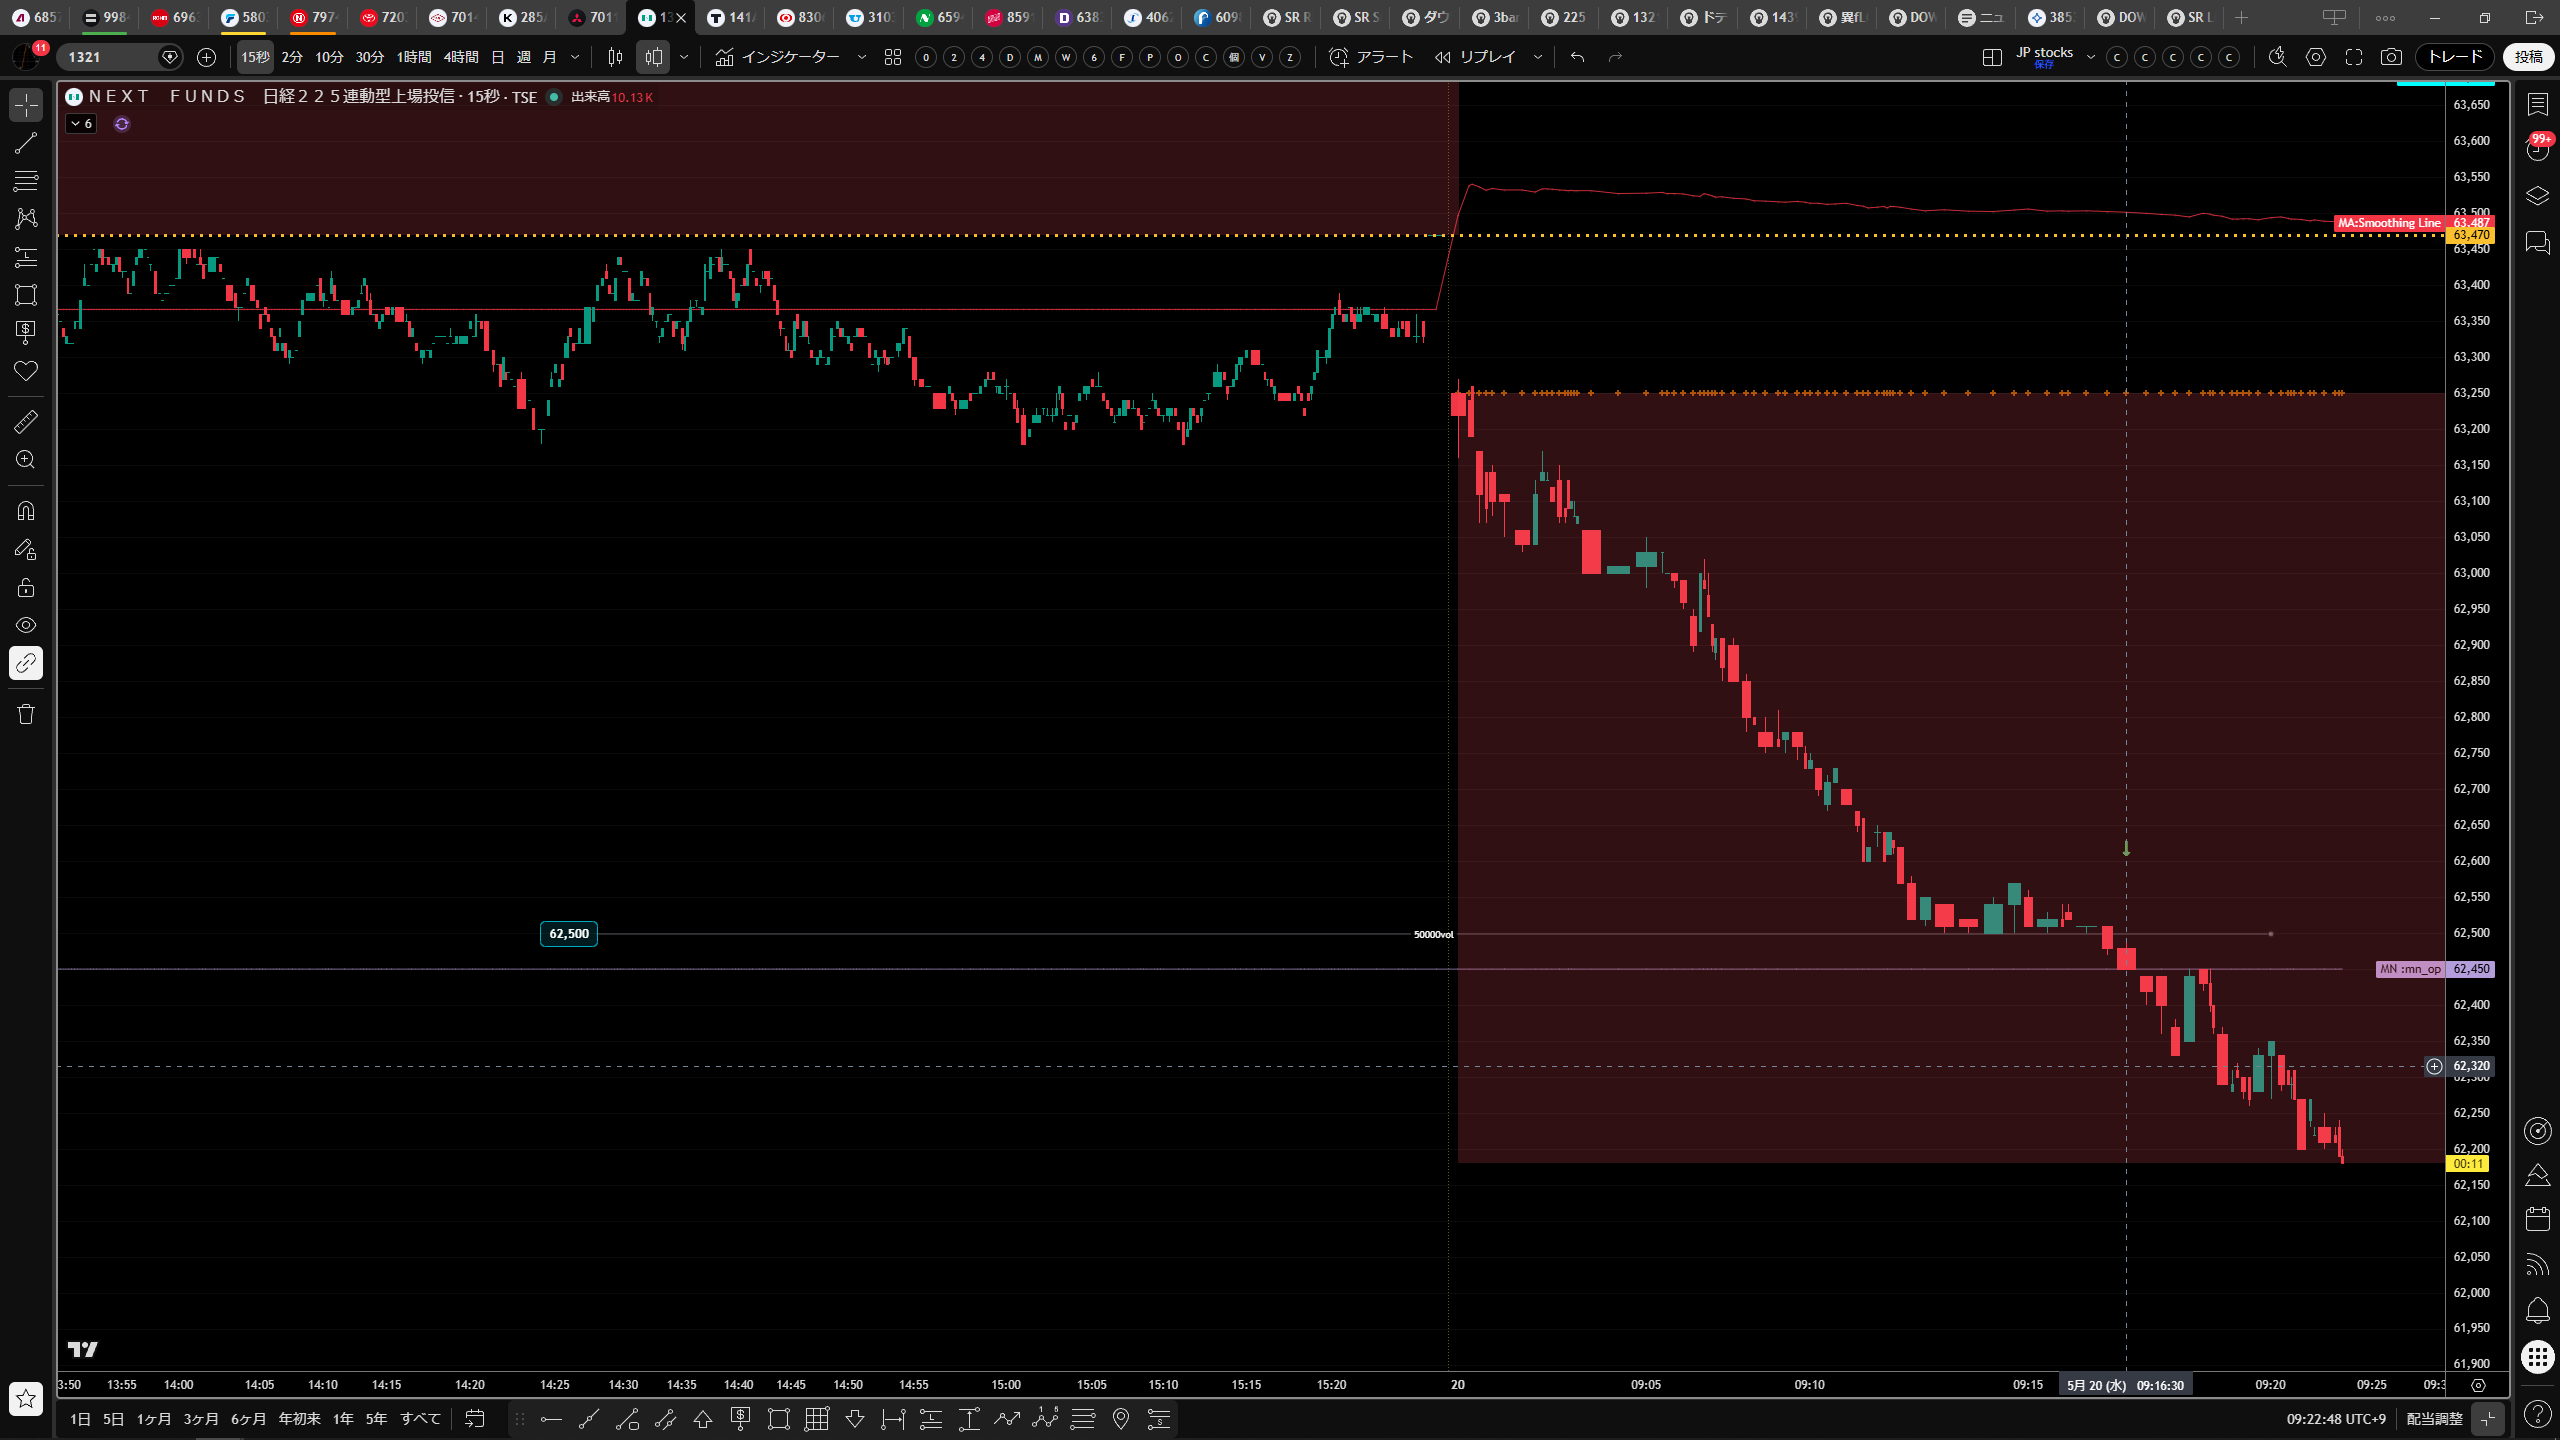Open the layout setup split-panel icon
Image resolution: width=2560 pixels, height=1440 pixels.
pyautogui.click(x=1992, y=57)
